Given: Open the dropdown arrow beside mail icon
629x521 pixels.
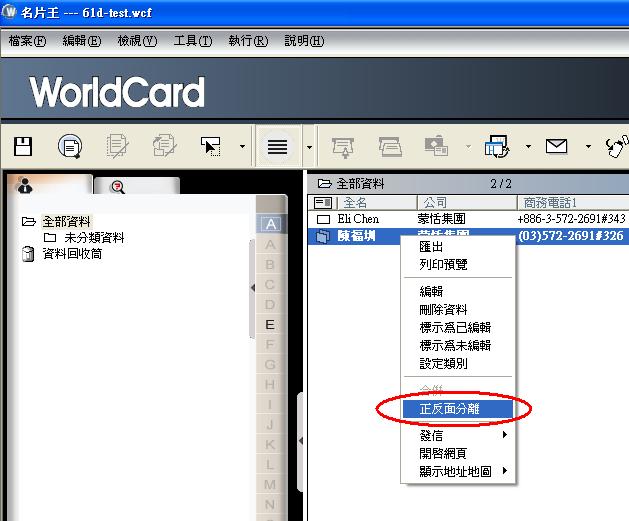Looking at the screenshot, I should tap(588, 146).
